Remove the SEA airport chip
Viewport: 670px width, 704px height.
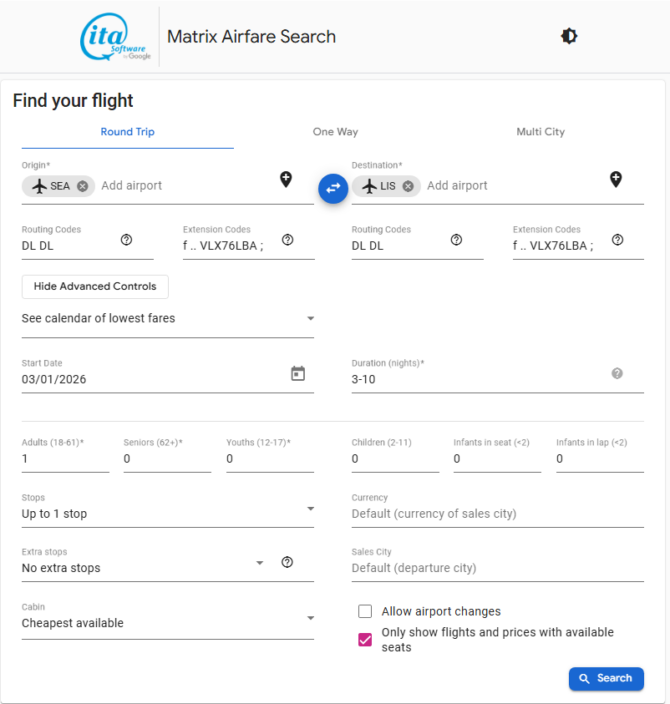tap(83, 186)
